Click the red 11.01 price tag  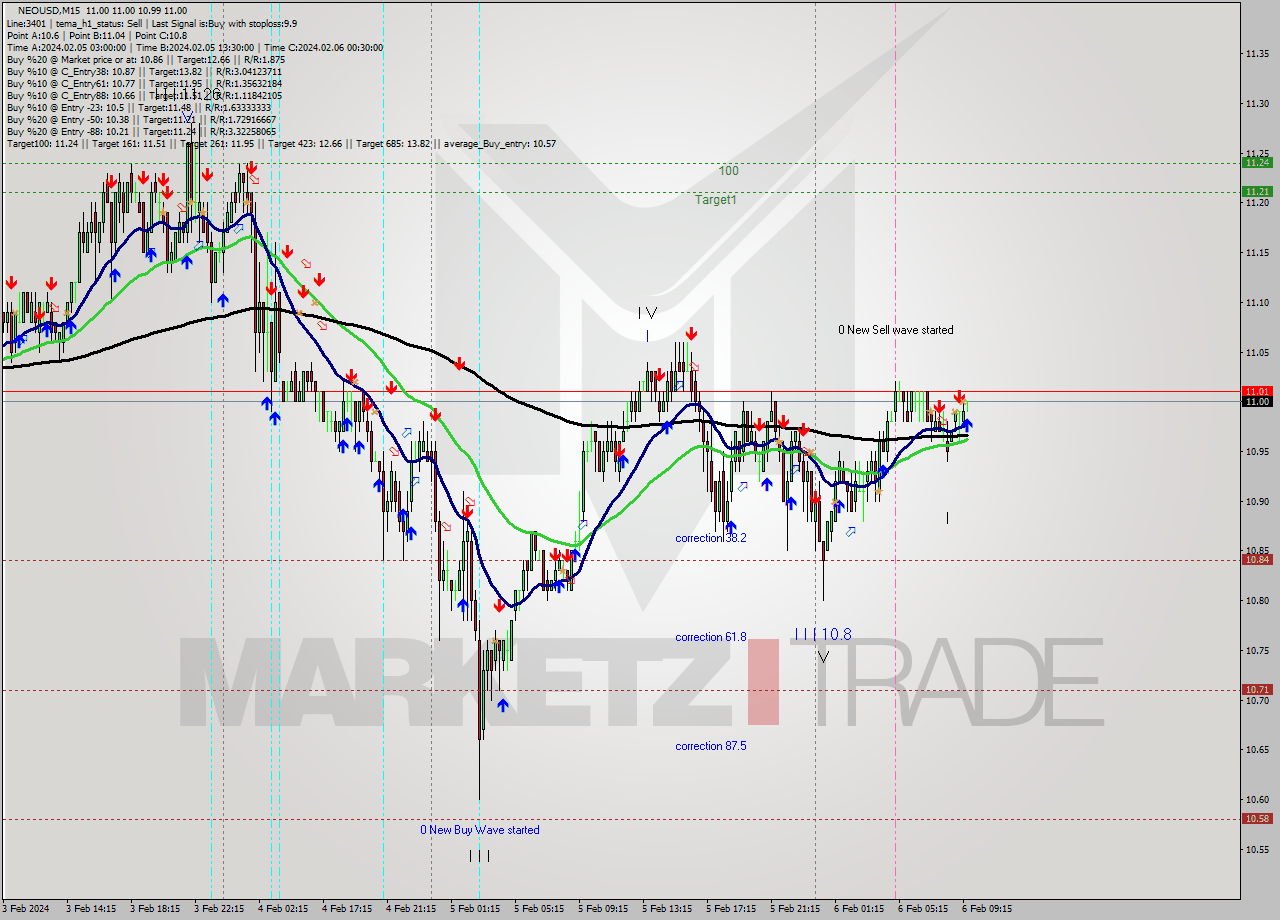tap(1257, 391)
